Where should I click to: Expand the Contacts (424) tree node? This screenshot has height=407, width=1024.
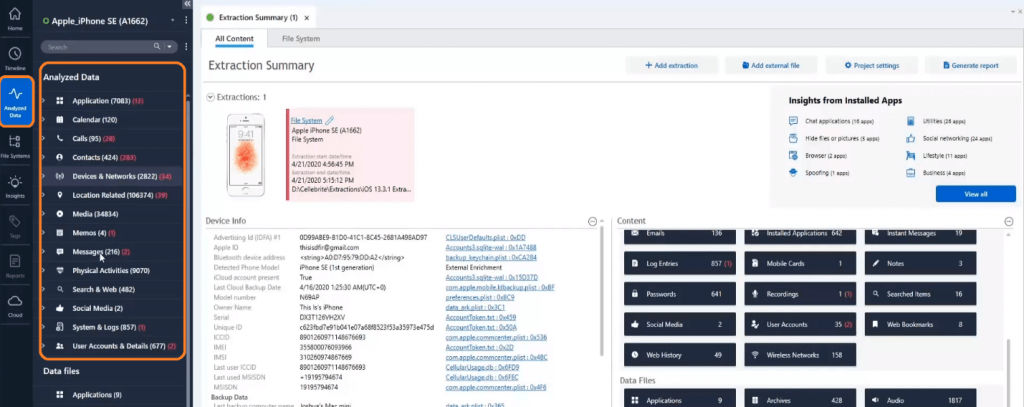coord(43,157)
